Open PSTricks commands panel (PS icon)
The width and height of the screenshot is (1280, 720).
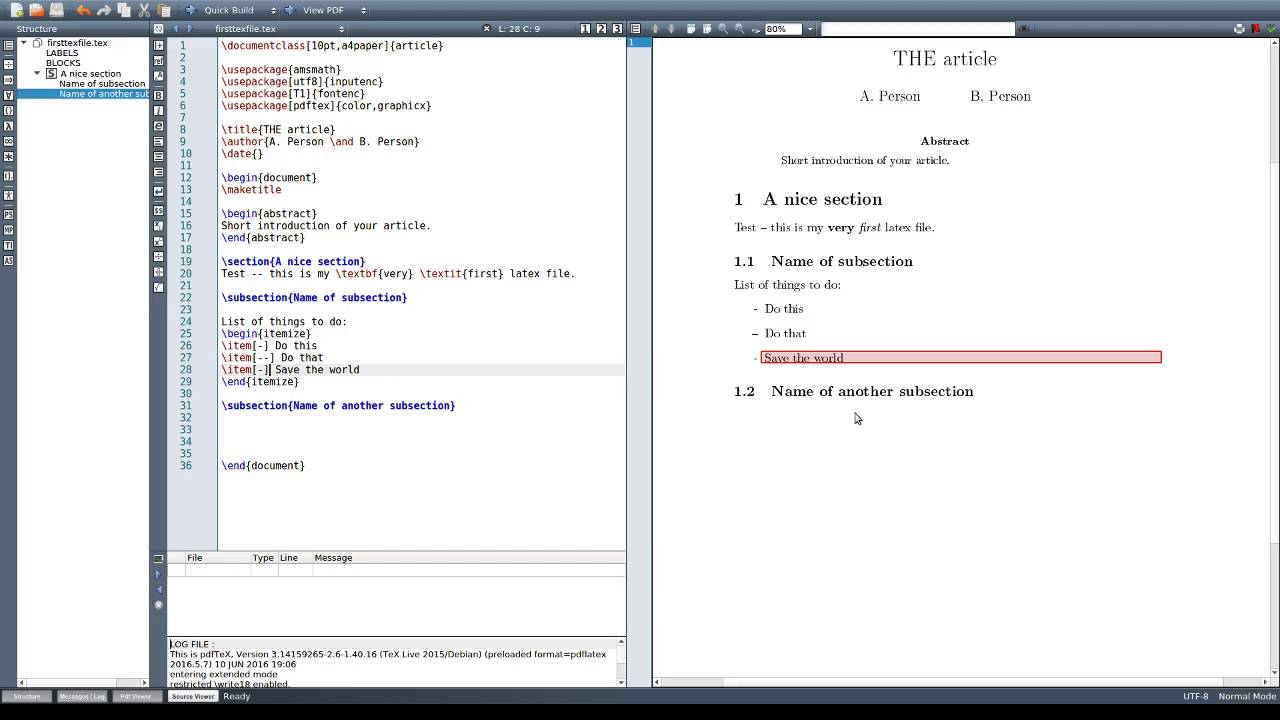[8, 215]
